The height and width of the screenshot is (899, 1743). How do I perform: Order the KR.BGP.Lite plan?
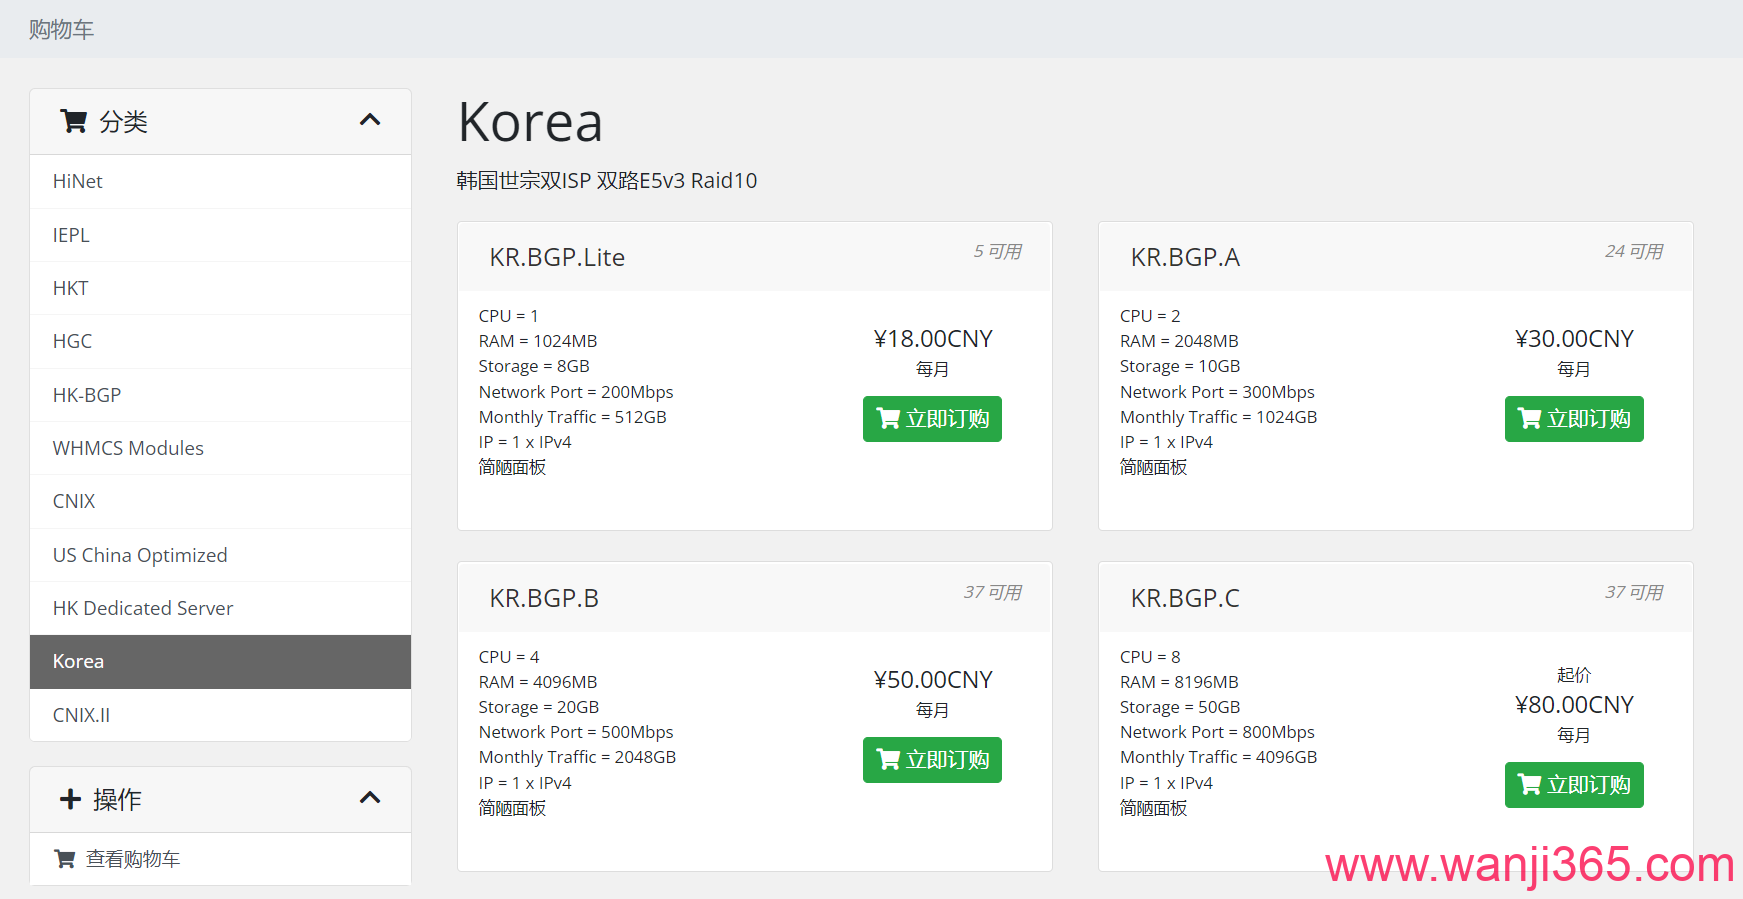point(932,419)
